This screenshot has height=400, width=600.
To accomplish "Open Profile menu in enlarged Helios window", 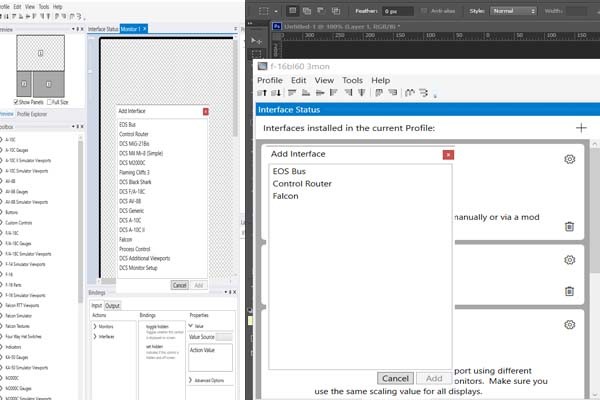I will tap(270, 80).
